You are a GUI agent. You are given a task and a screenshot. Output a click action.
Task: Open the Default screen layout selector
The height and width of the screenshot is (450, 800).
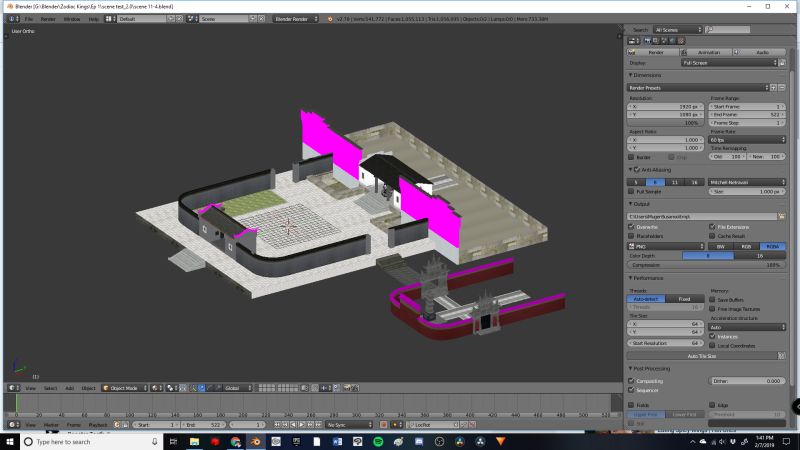111,19
